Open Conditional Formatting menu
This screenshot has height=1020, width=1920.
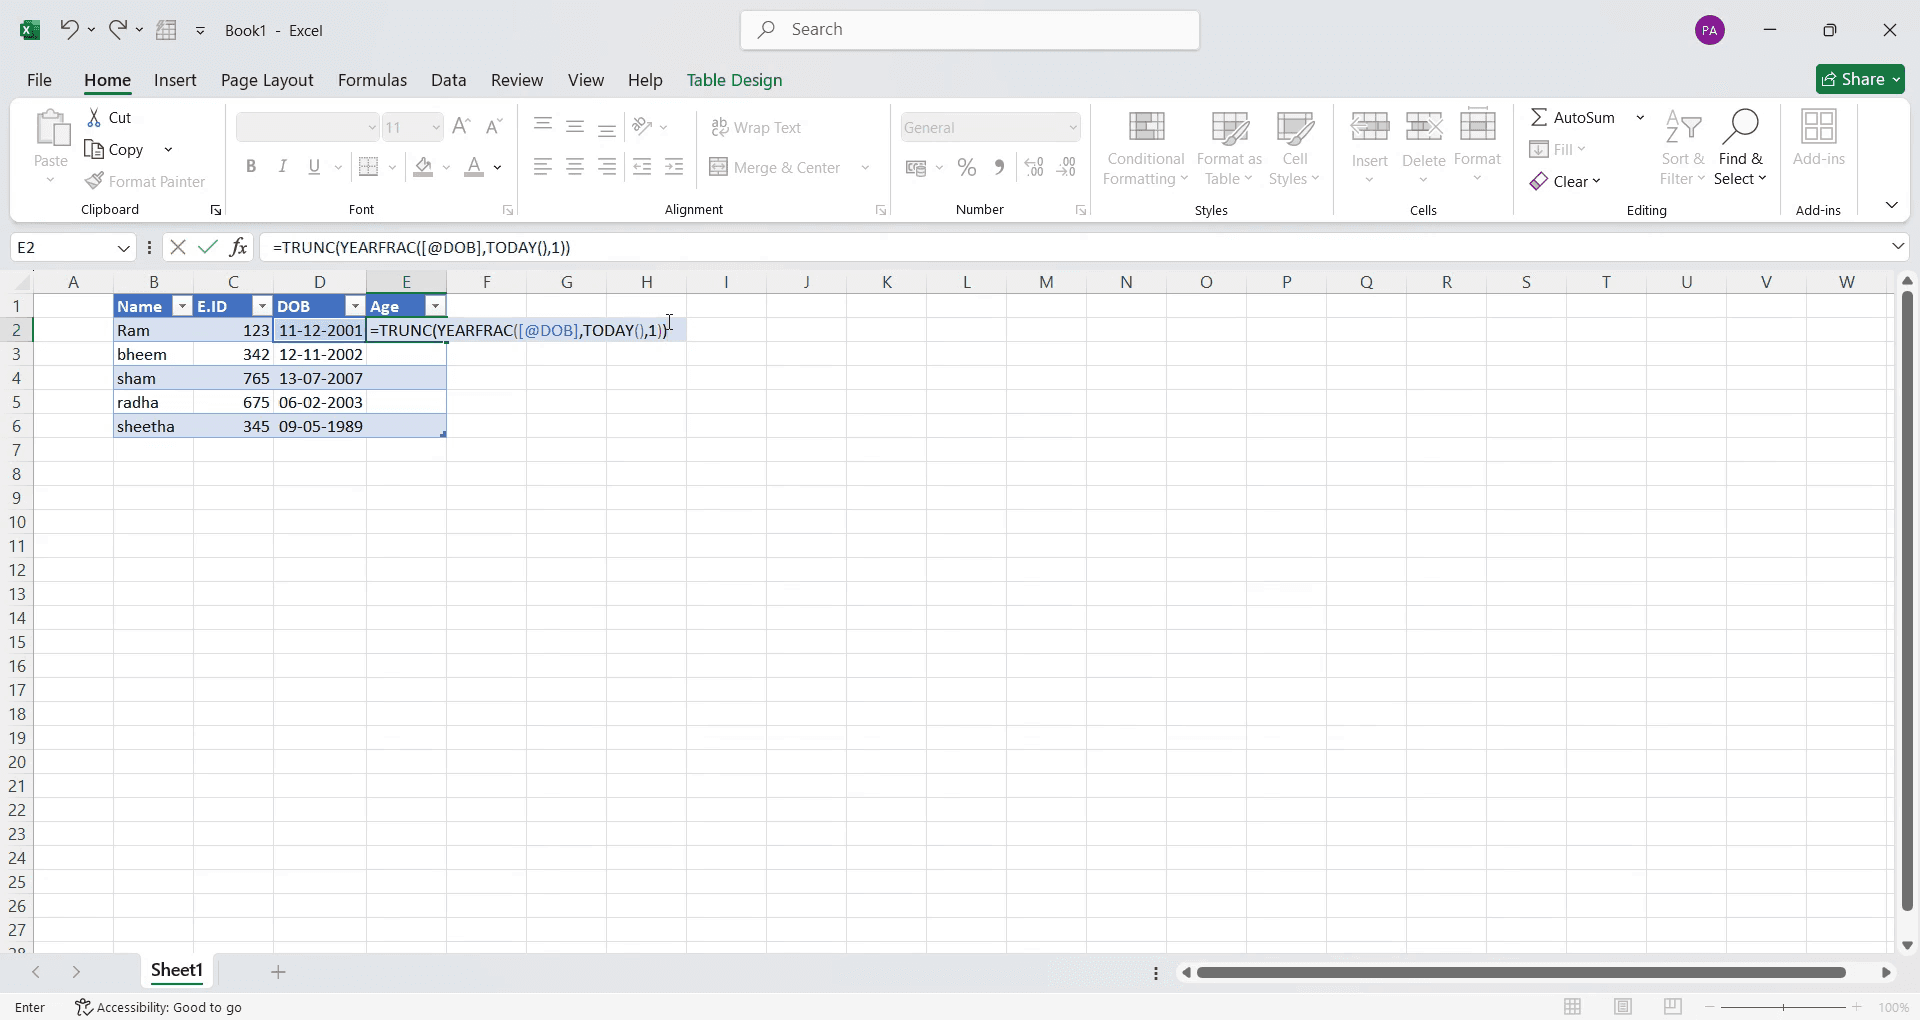tap(1146, 149)
